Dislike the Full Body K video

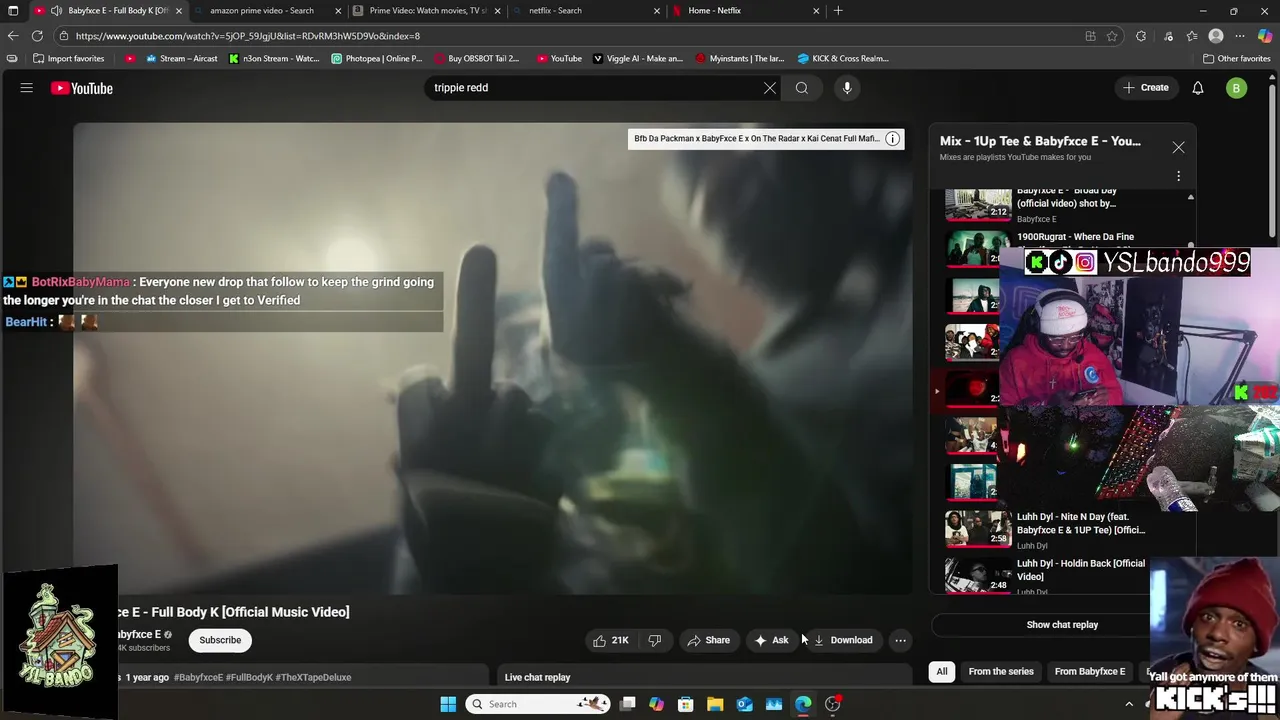click(655, 640)
